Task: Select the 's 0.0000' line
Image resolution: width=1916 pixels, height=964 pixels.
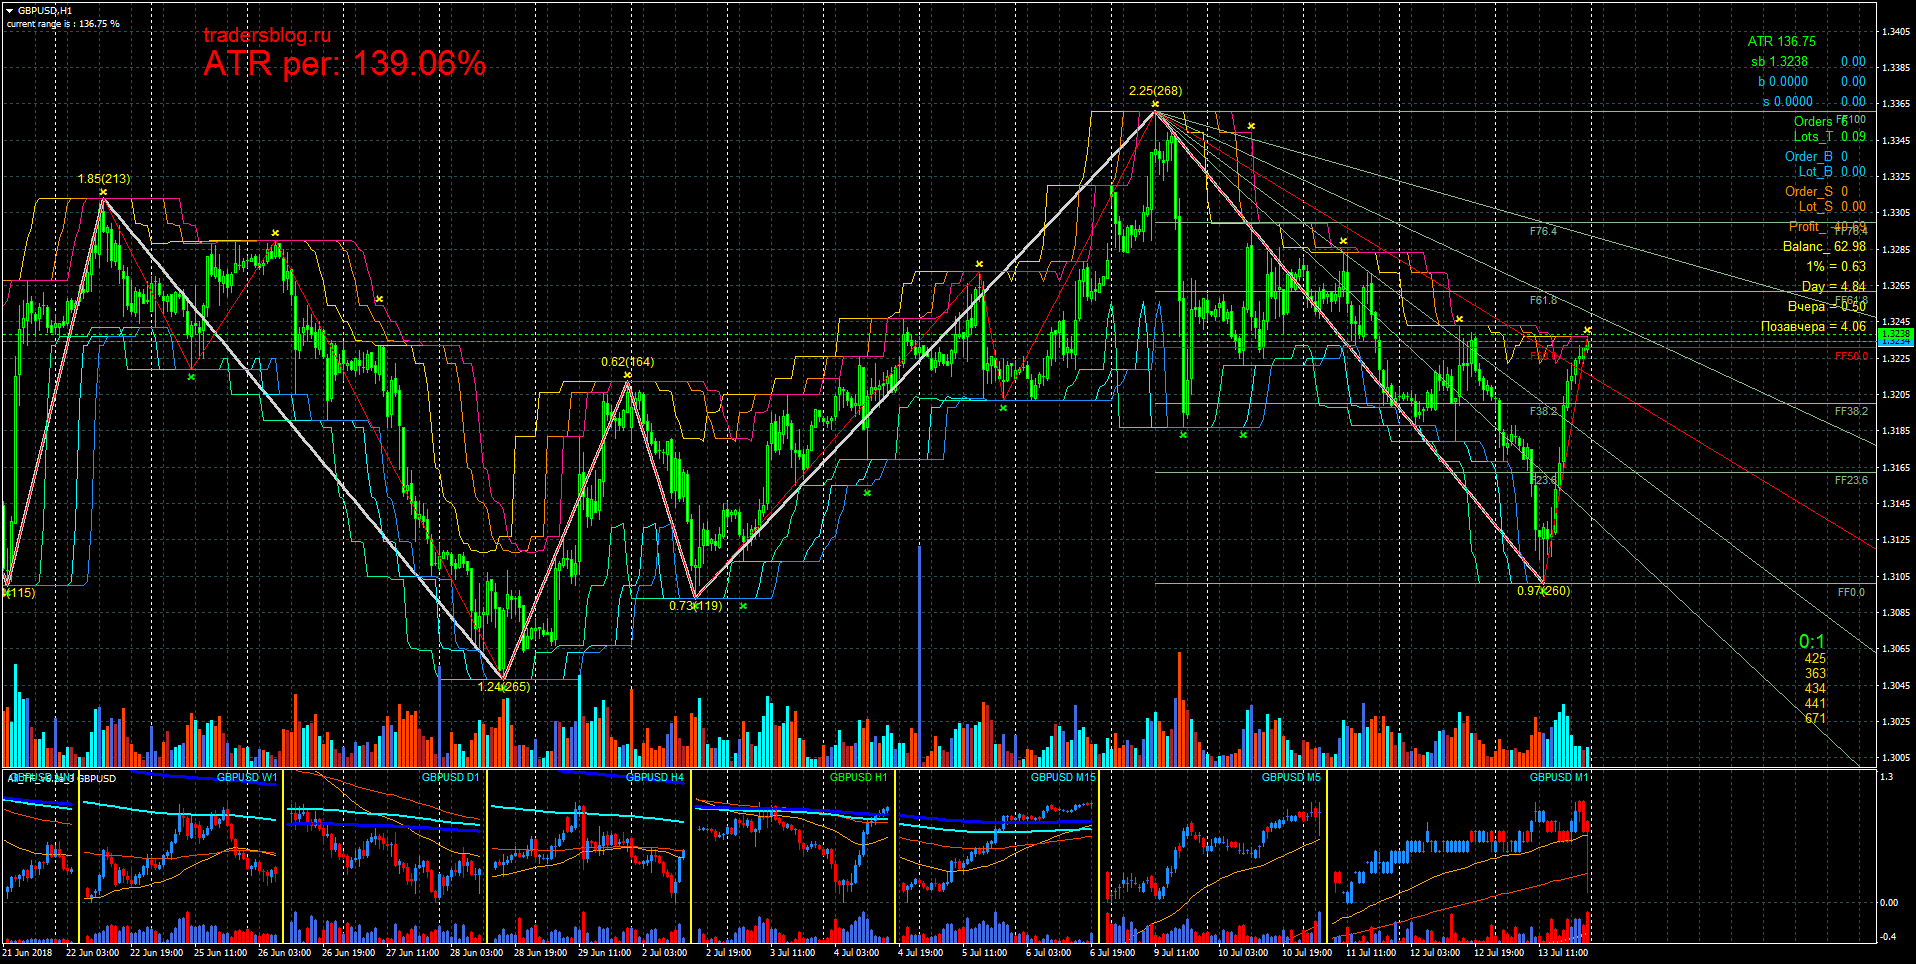Action: pyautogui.click(x=1787, y=101)
